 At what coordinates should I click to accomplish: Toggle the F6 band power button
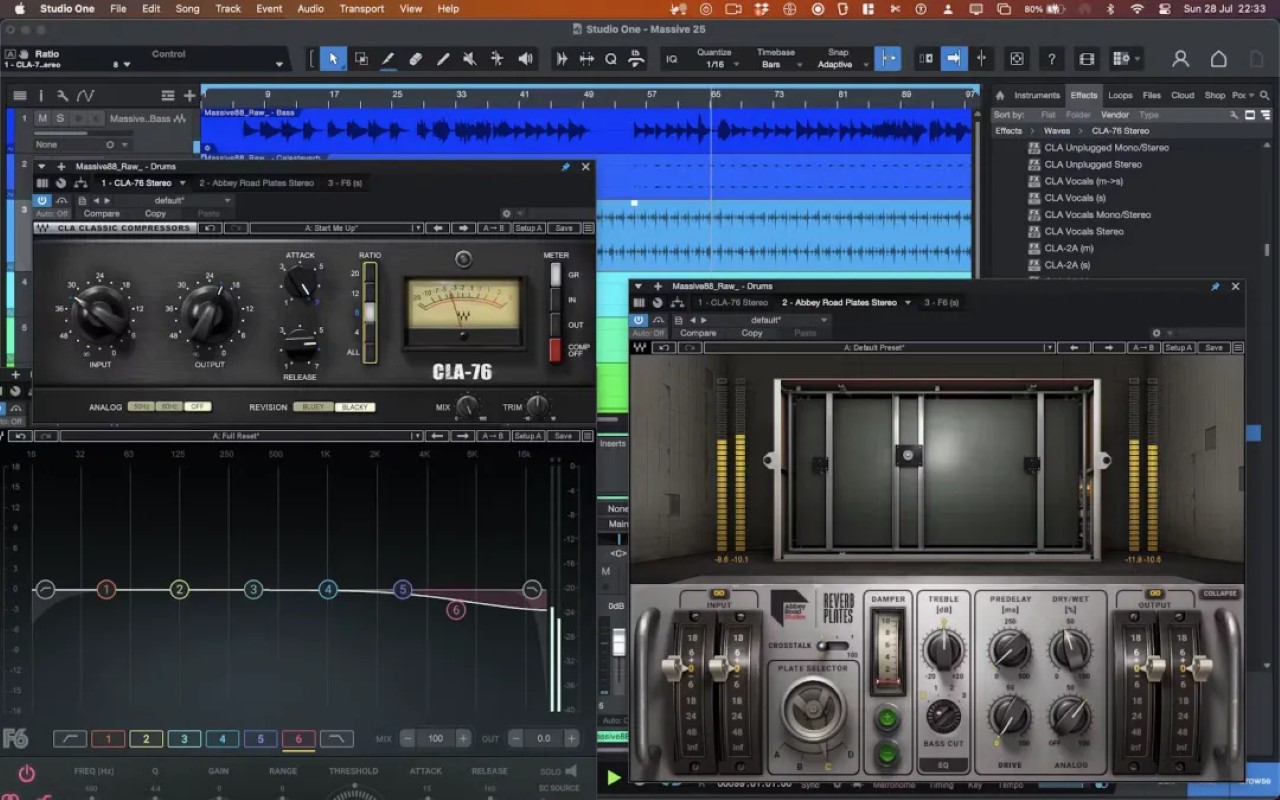pyautogui.click(x=26, y=773)
